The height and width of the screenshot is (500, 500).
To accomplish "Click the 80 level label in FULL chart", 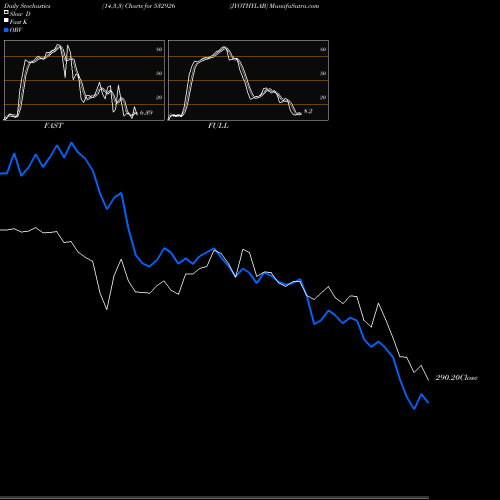I will click(323, 49).
